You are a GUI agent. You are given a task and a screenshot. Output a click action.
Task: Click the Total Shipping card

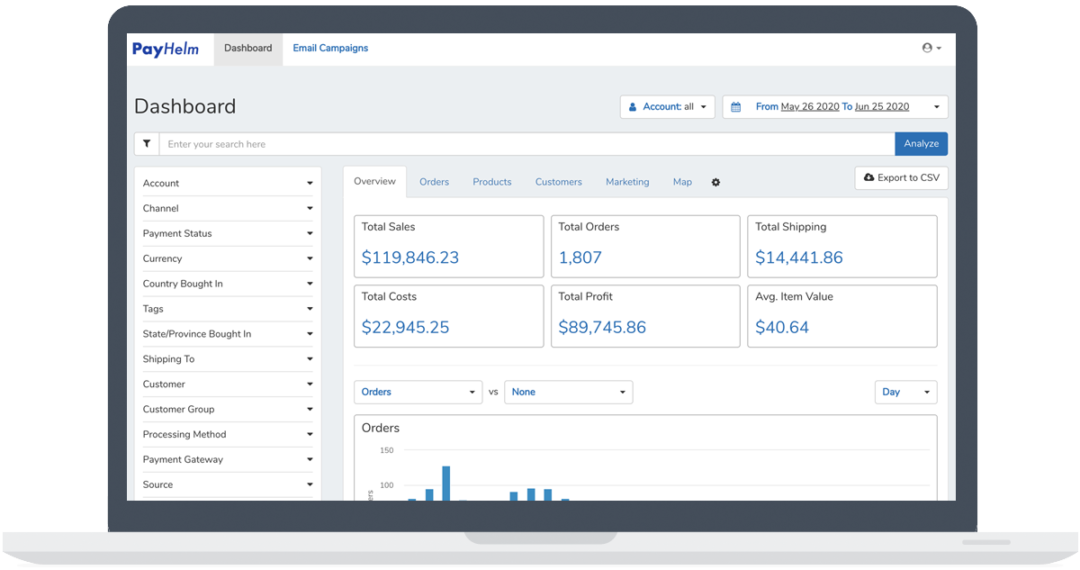842,246
